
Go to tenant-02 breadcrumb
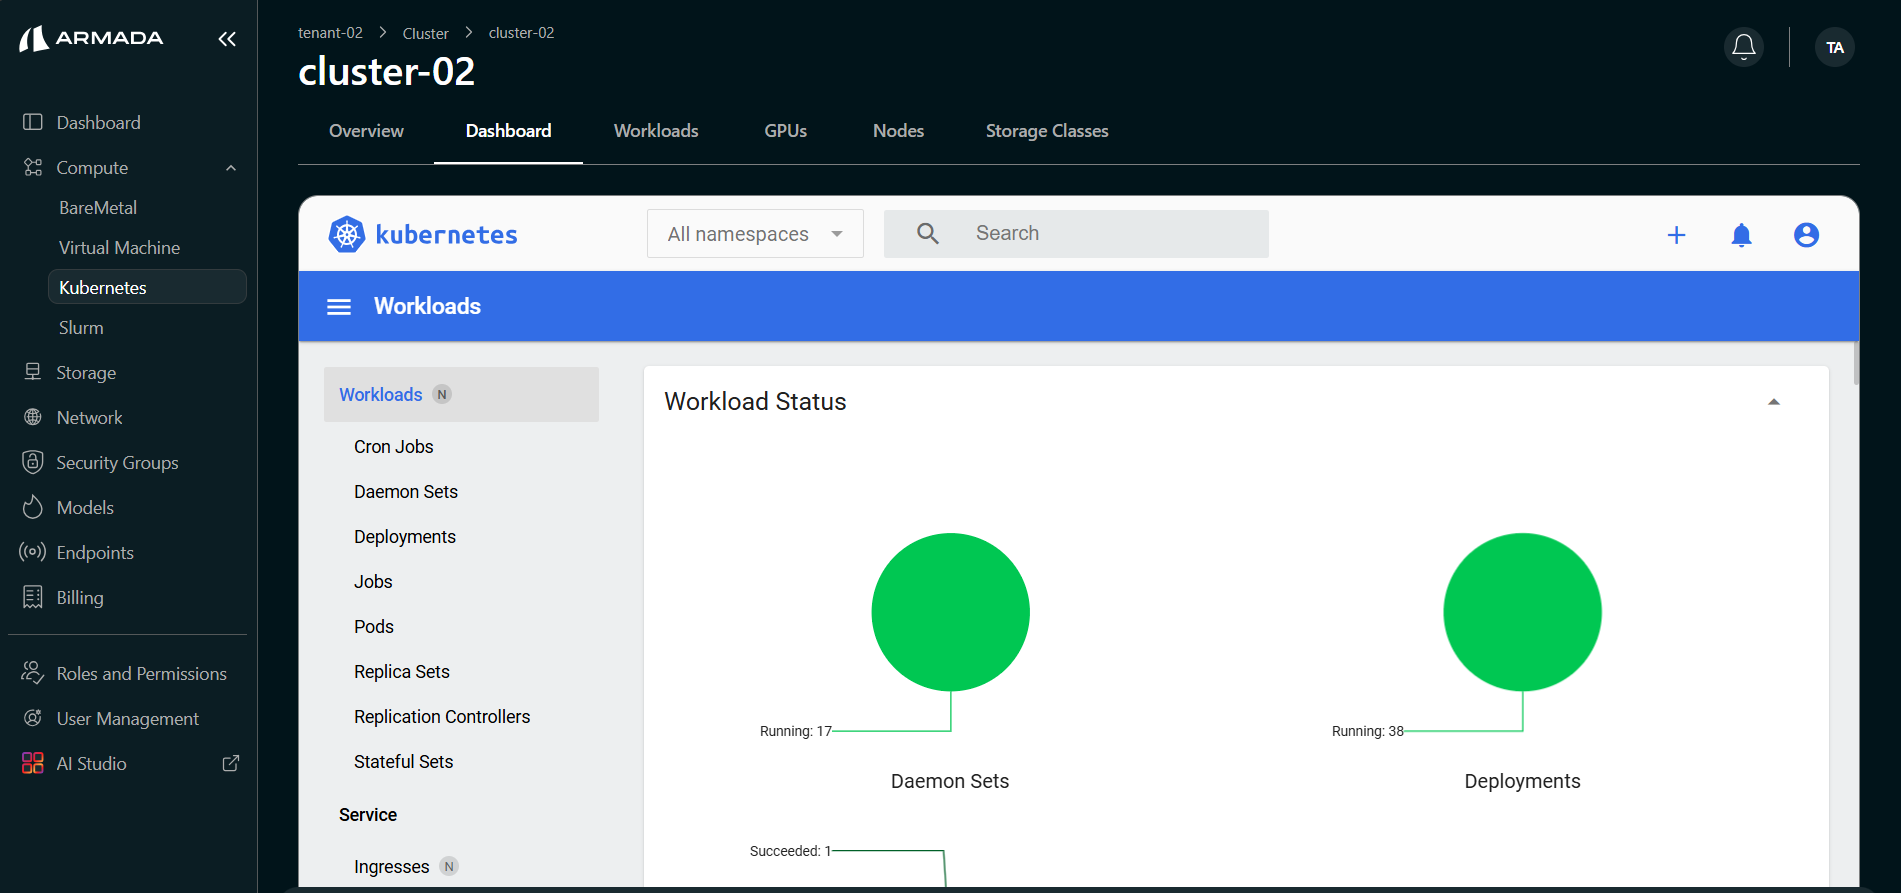point(330,33)
